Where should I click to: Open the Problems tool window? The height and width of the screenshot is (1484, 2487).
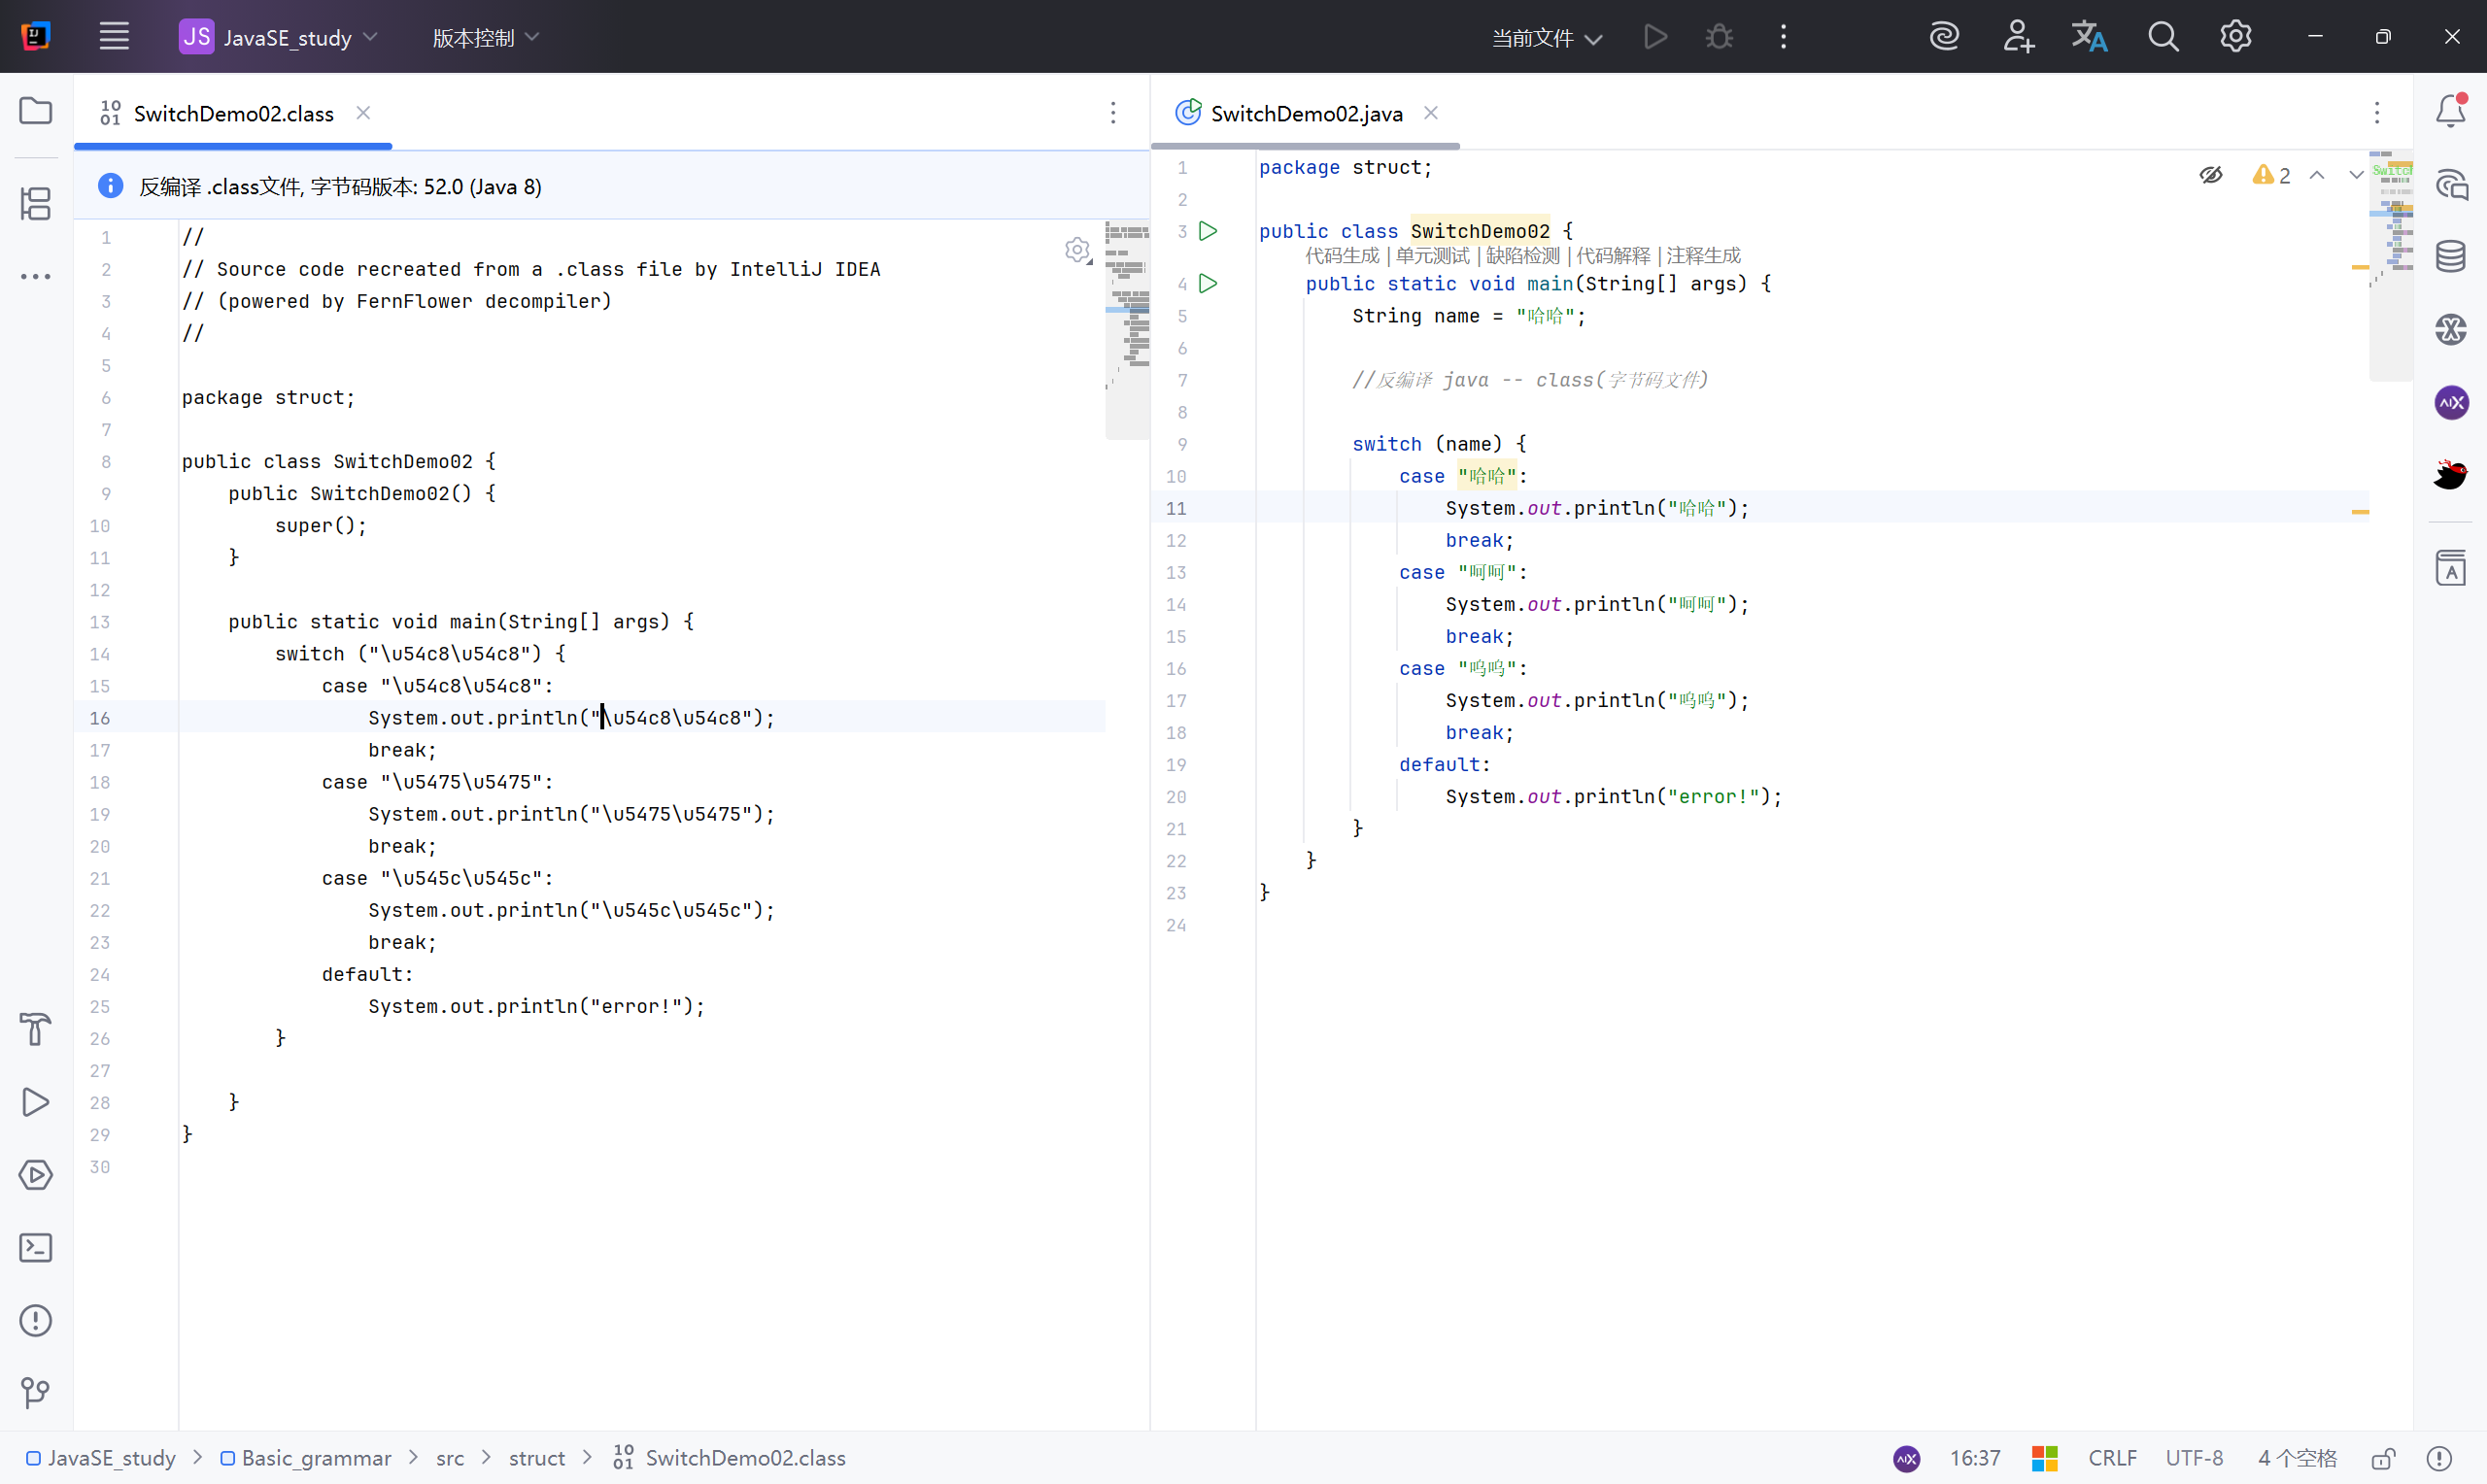pos(36,1320)
